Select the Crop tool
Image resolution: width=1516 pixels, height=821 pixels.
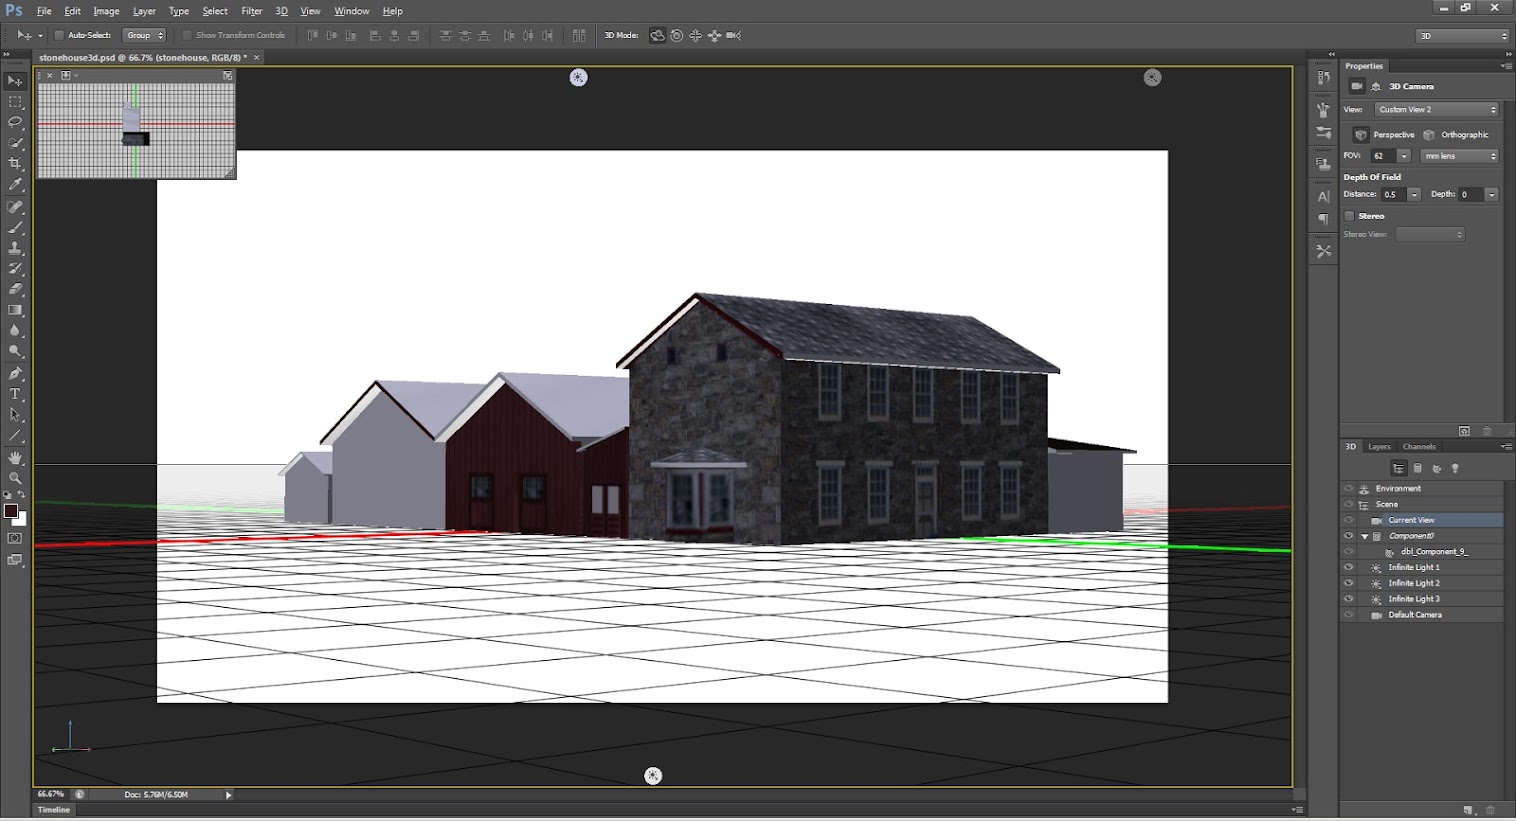tap(15, 163)
